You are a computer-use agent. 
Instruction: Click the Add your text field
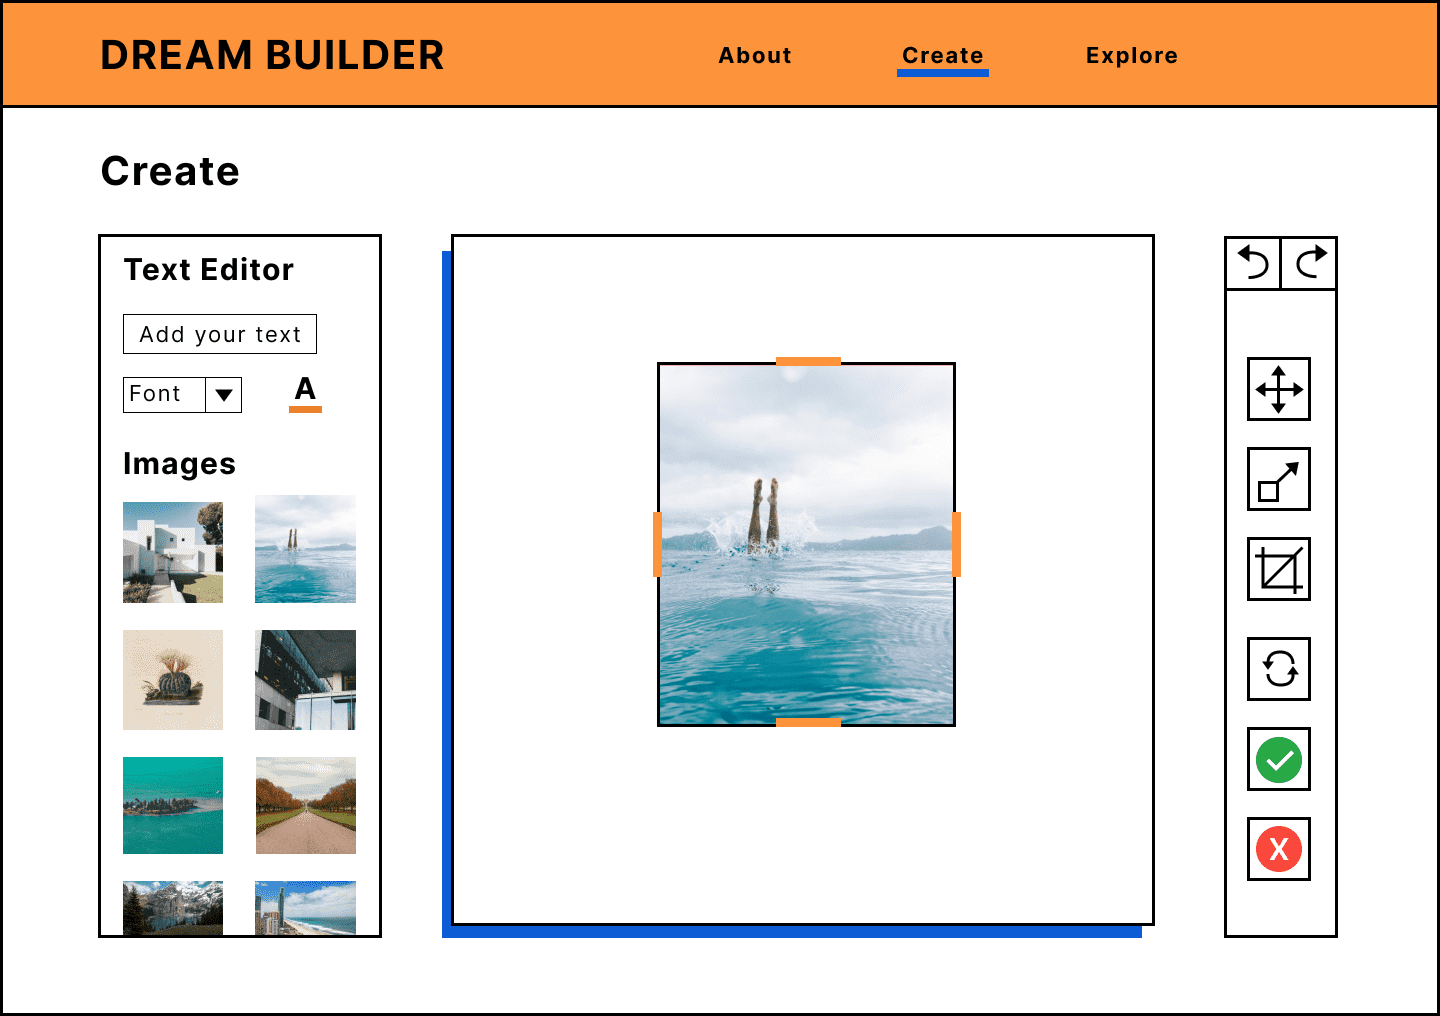click(x=220, y=334)
